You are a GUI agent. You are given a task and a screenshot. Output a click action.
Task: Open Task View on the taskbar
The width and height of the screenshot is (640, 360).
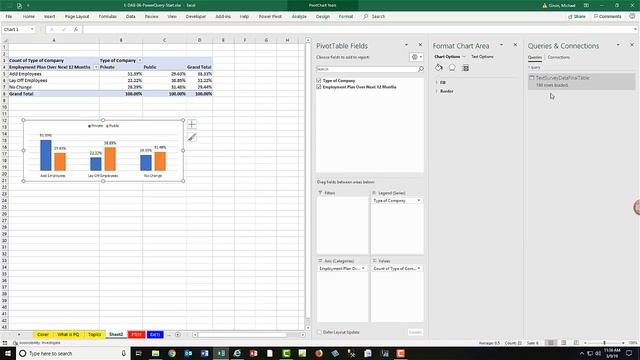138,353
